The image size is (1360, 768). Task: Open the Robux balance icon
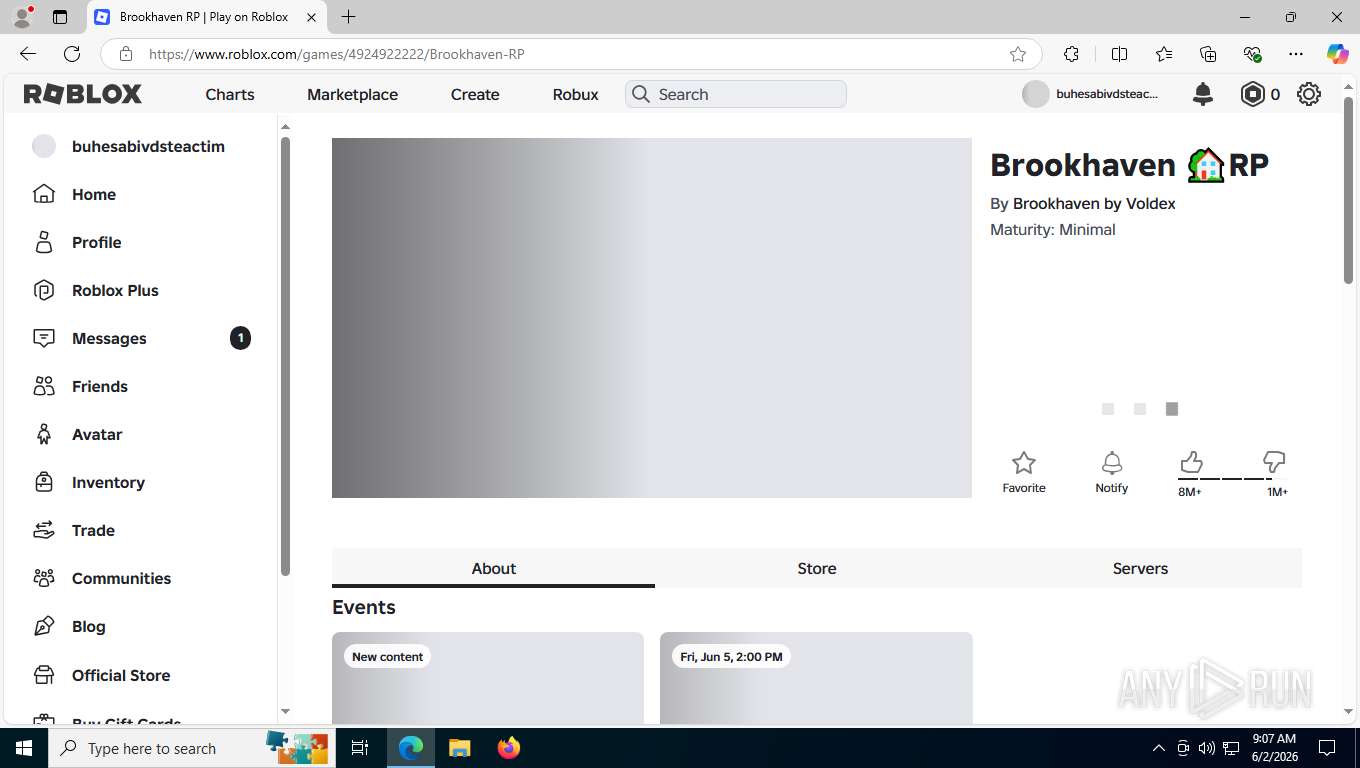tap(1252, 94)
